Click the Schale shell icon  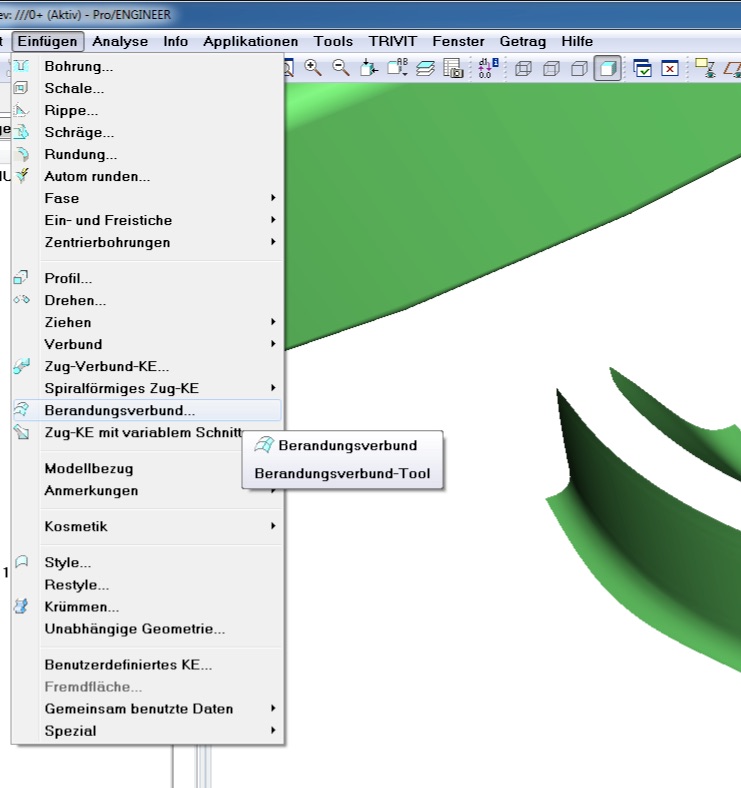21,88
